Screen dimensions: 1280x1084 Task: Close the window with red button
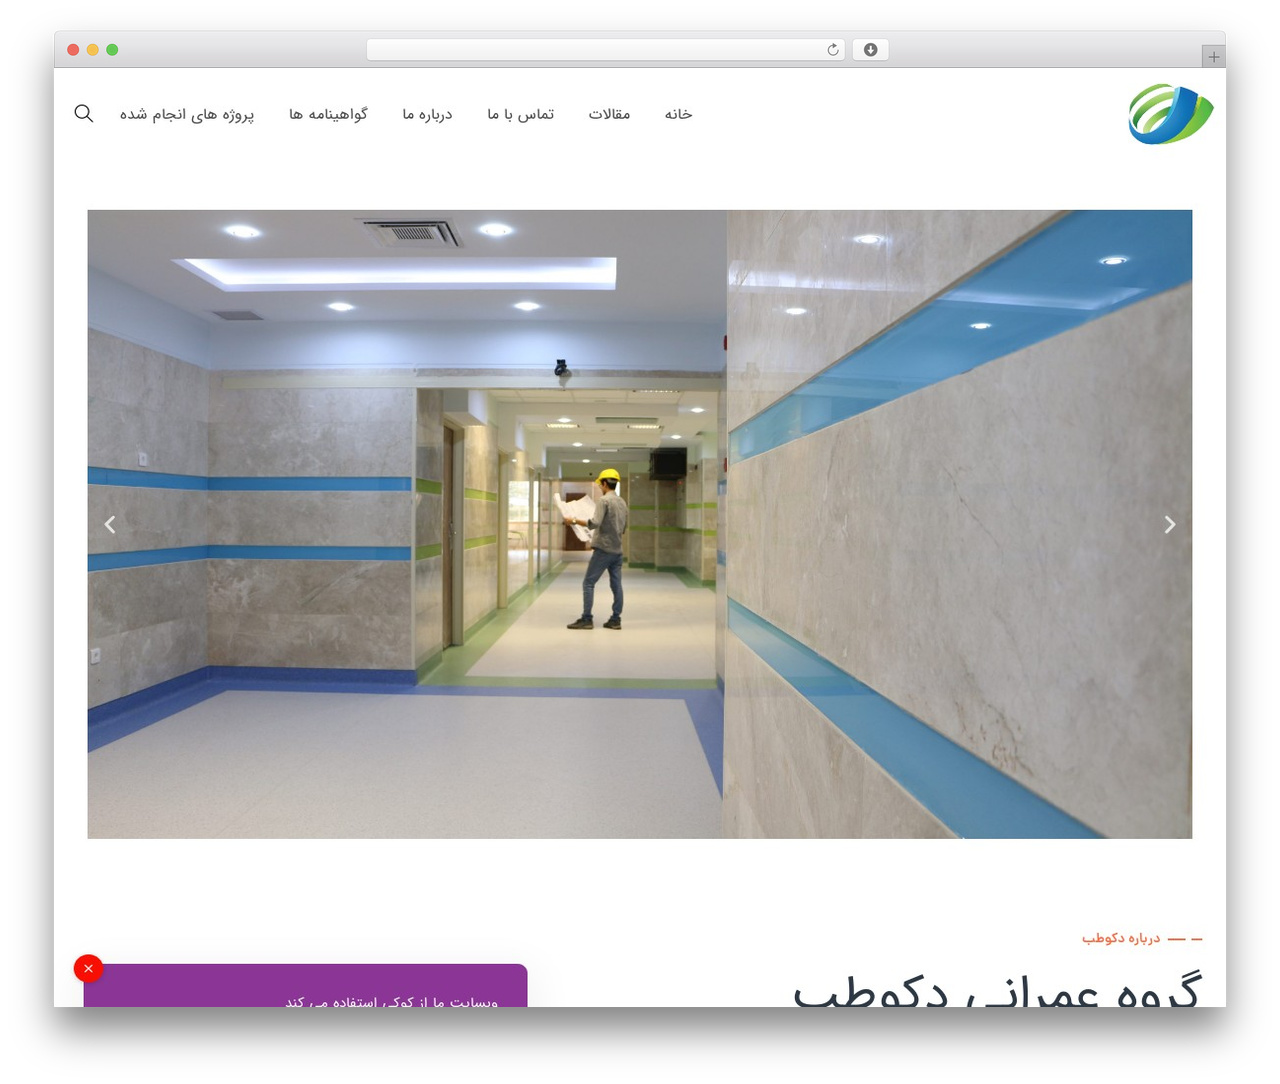point(73,50)
